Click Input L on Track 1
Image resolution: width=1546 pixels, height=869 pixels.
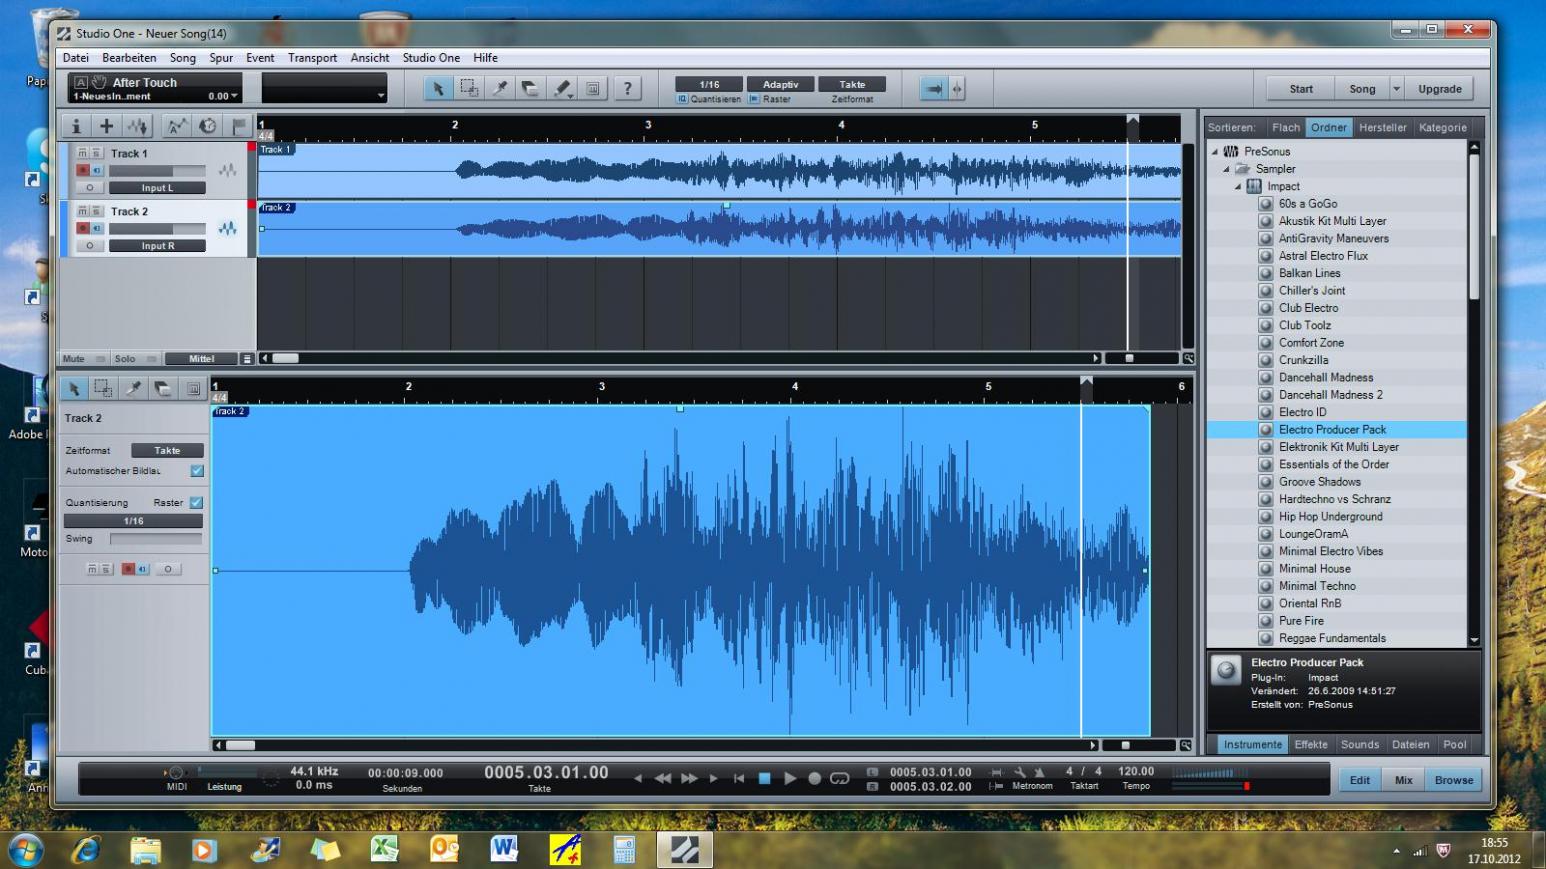(x=157, y=188)
